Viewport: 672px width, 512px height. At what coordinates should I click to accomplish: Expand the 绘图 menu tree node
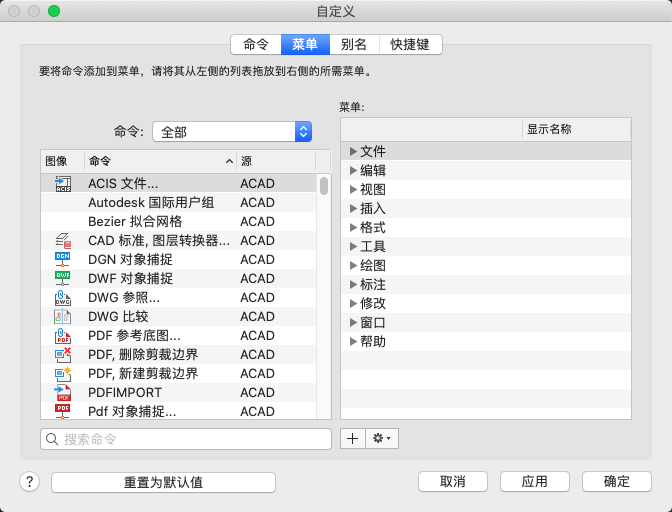[x=353, y=265]
